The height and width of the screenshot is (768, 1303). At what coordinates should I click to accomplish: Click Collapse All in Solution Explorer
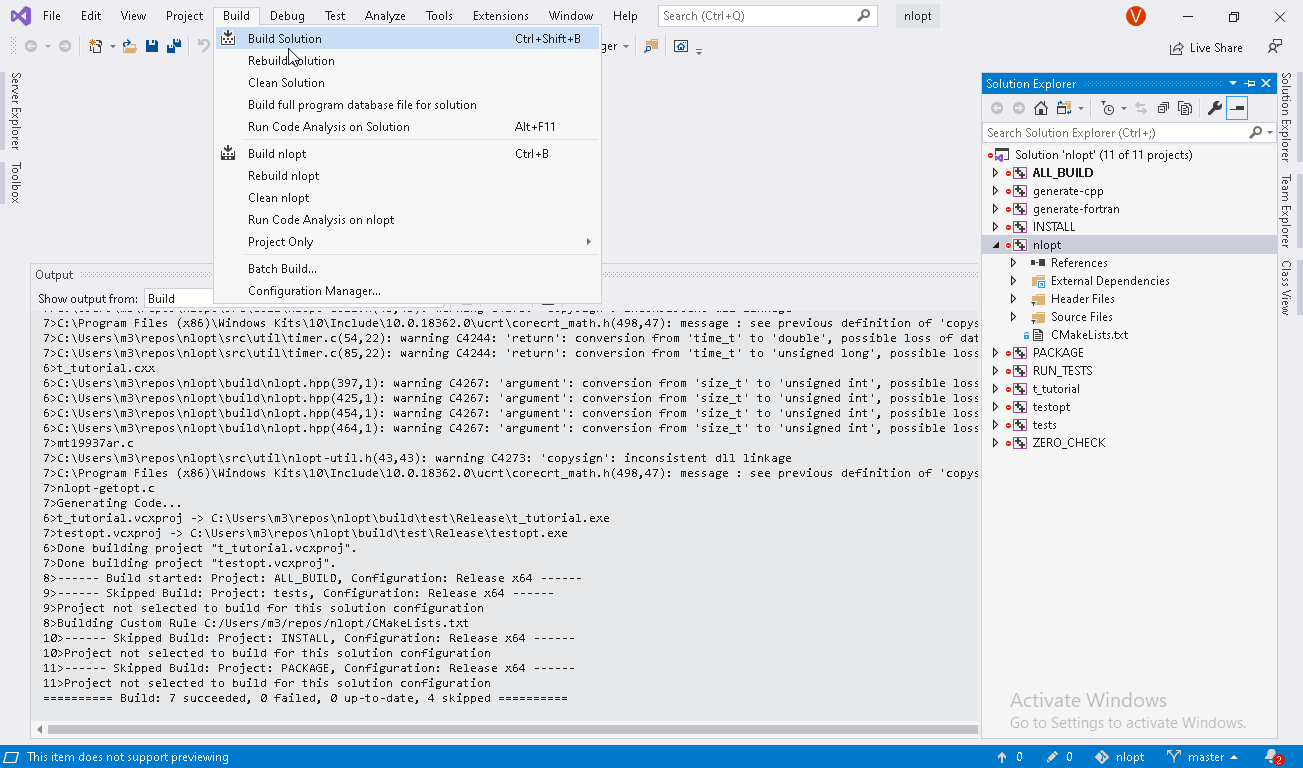pyautogui.click(x=1164, y=108)
